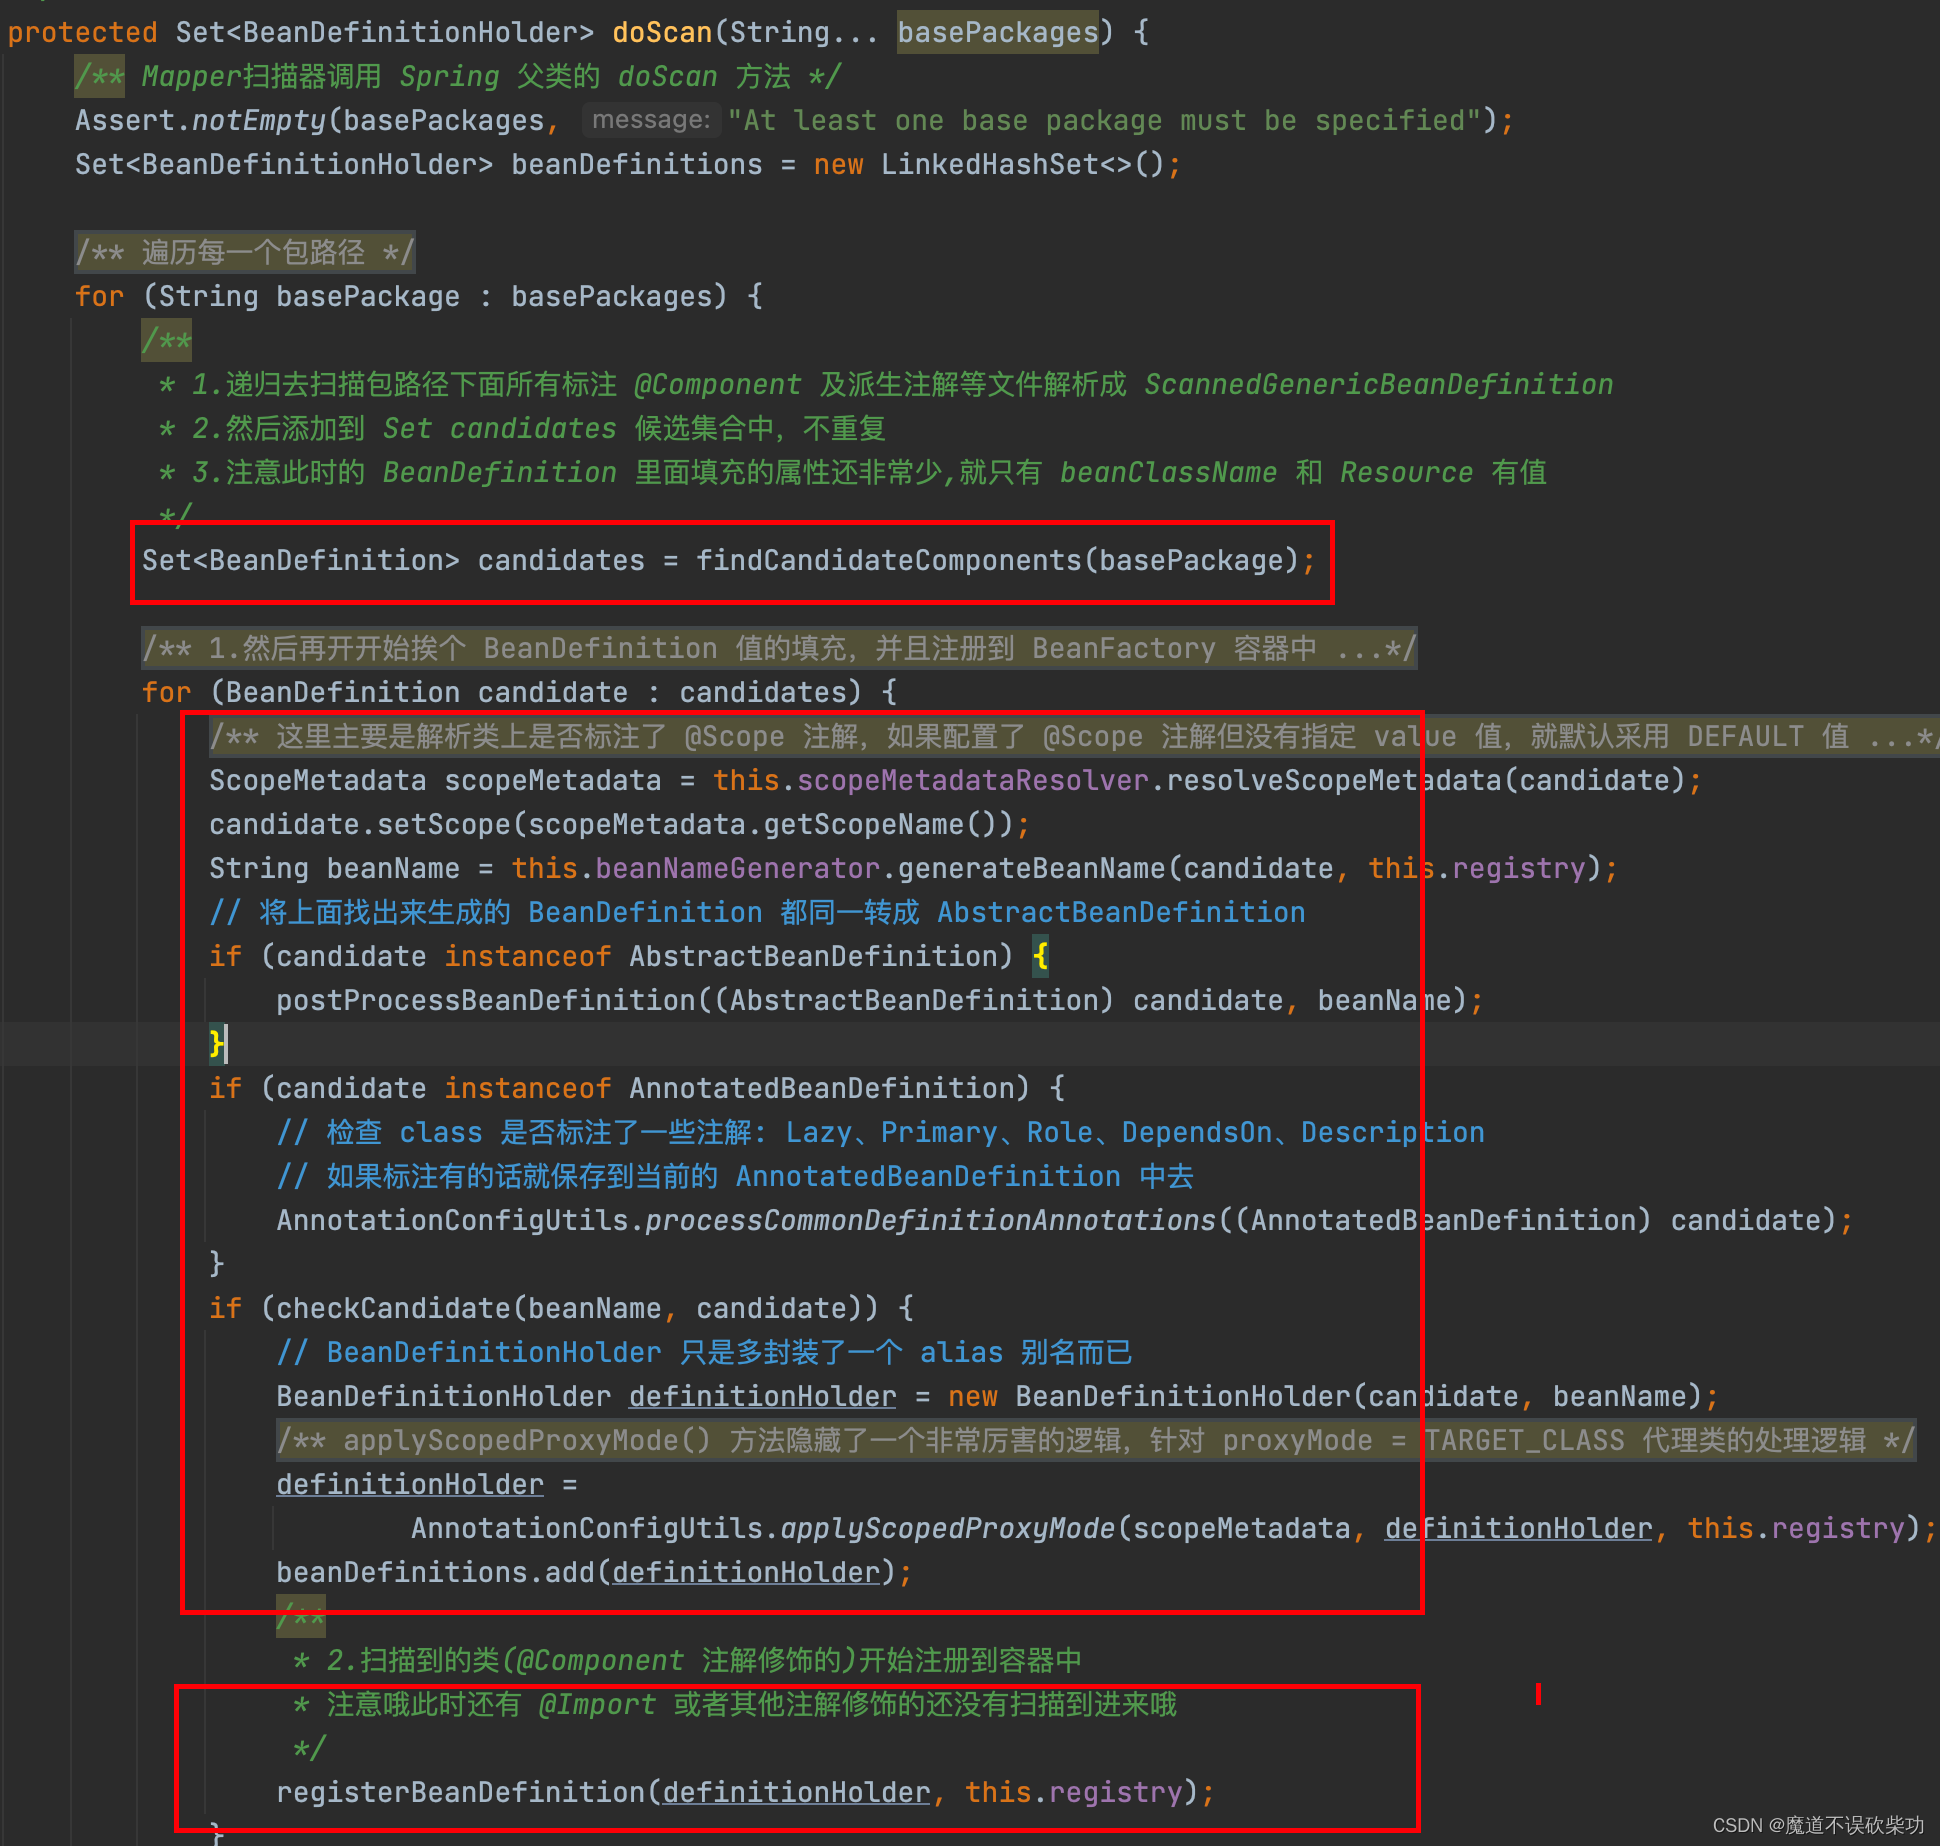The image size is (1940, 1846).
Task: Click the CSDN watermark text
Action: click(1817, 1825)
